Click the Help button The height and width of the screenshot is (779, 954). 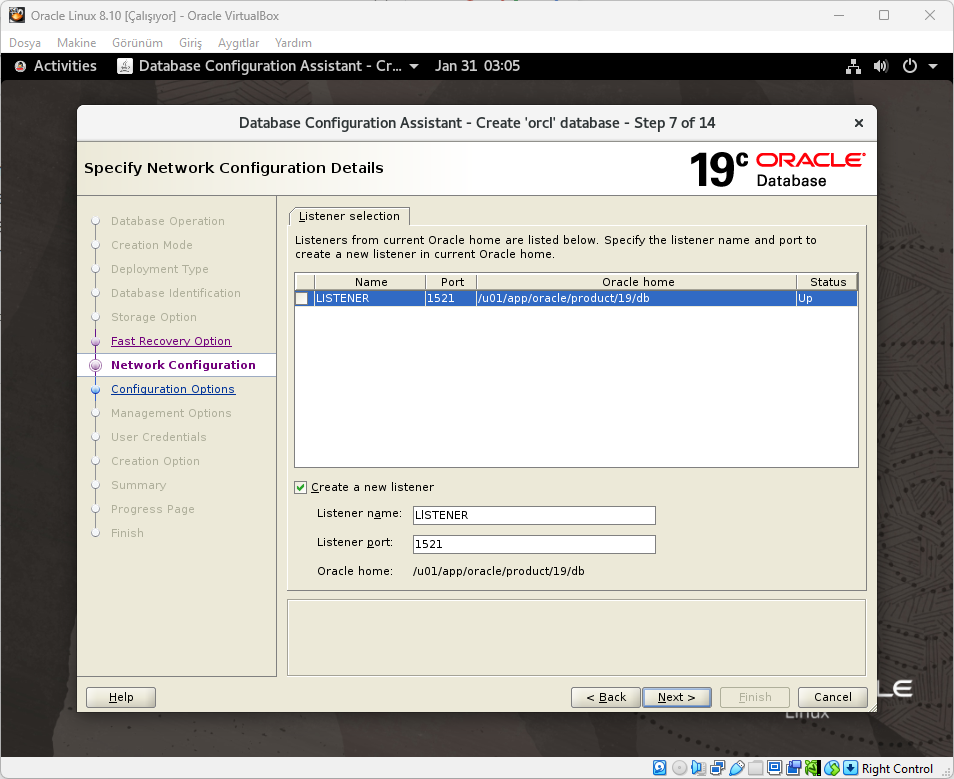121,697
